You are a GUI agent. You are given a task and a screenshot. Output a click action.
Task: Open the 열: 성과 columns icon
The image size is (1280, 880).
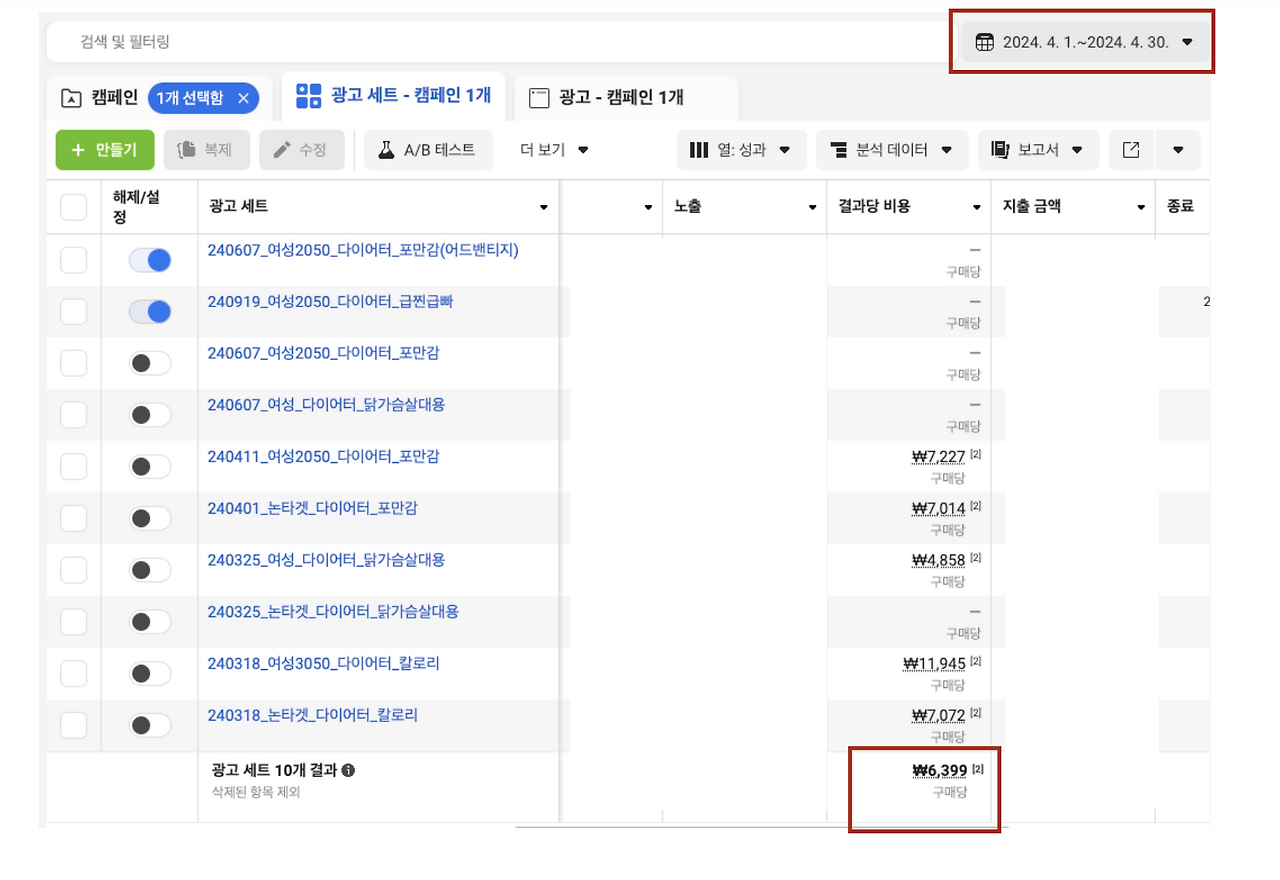[x=700, y=149]
